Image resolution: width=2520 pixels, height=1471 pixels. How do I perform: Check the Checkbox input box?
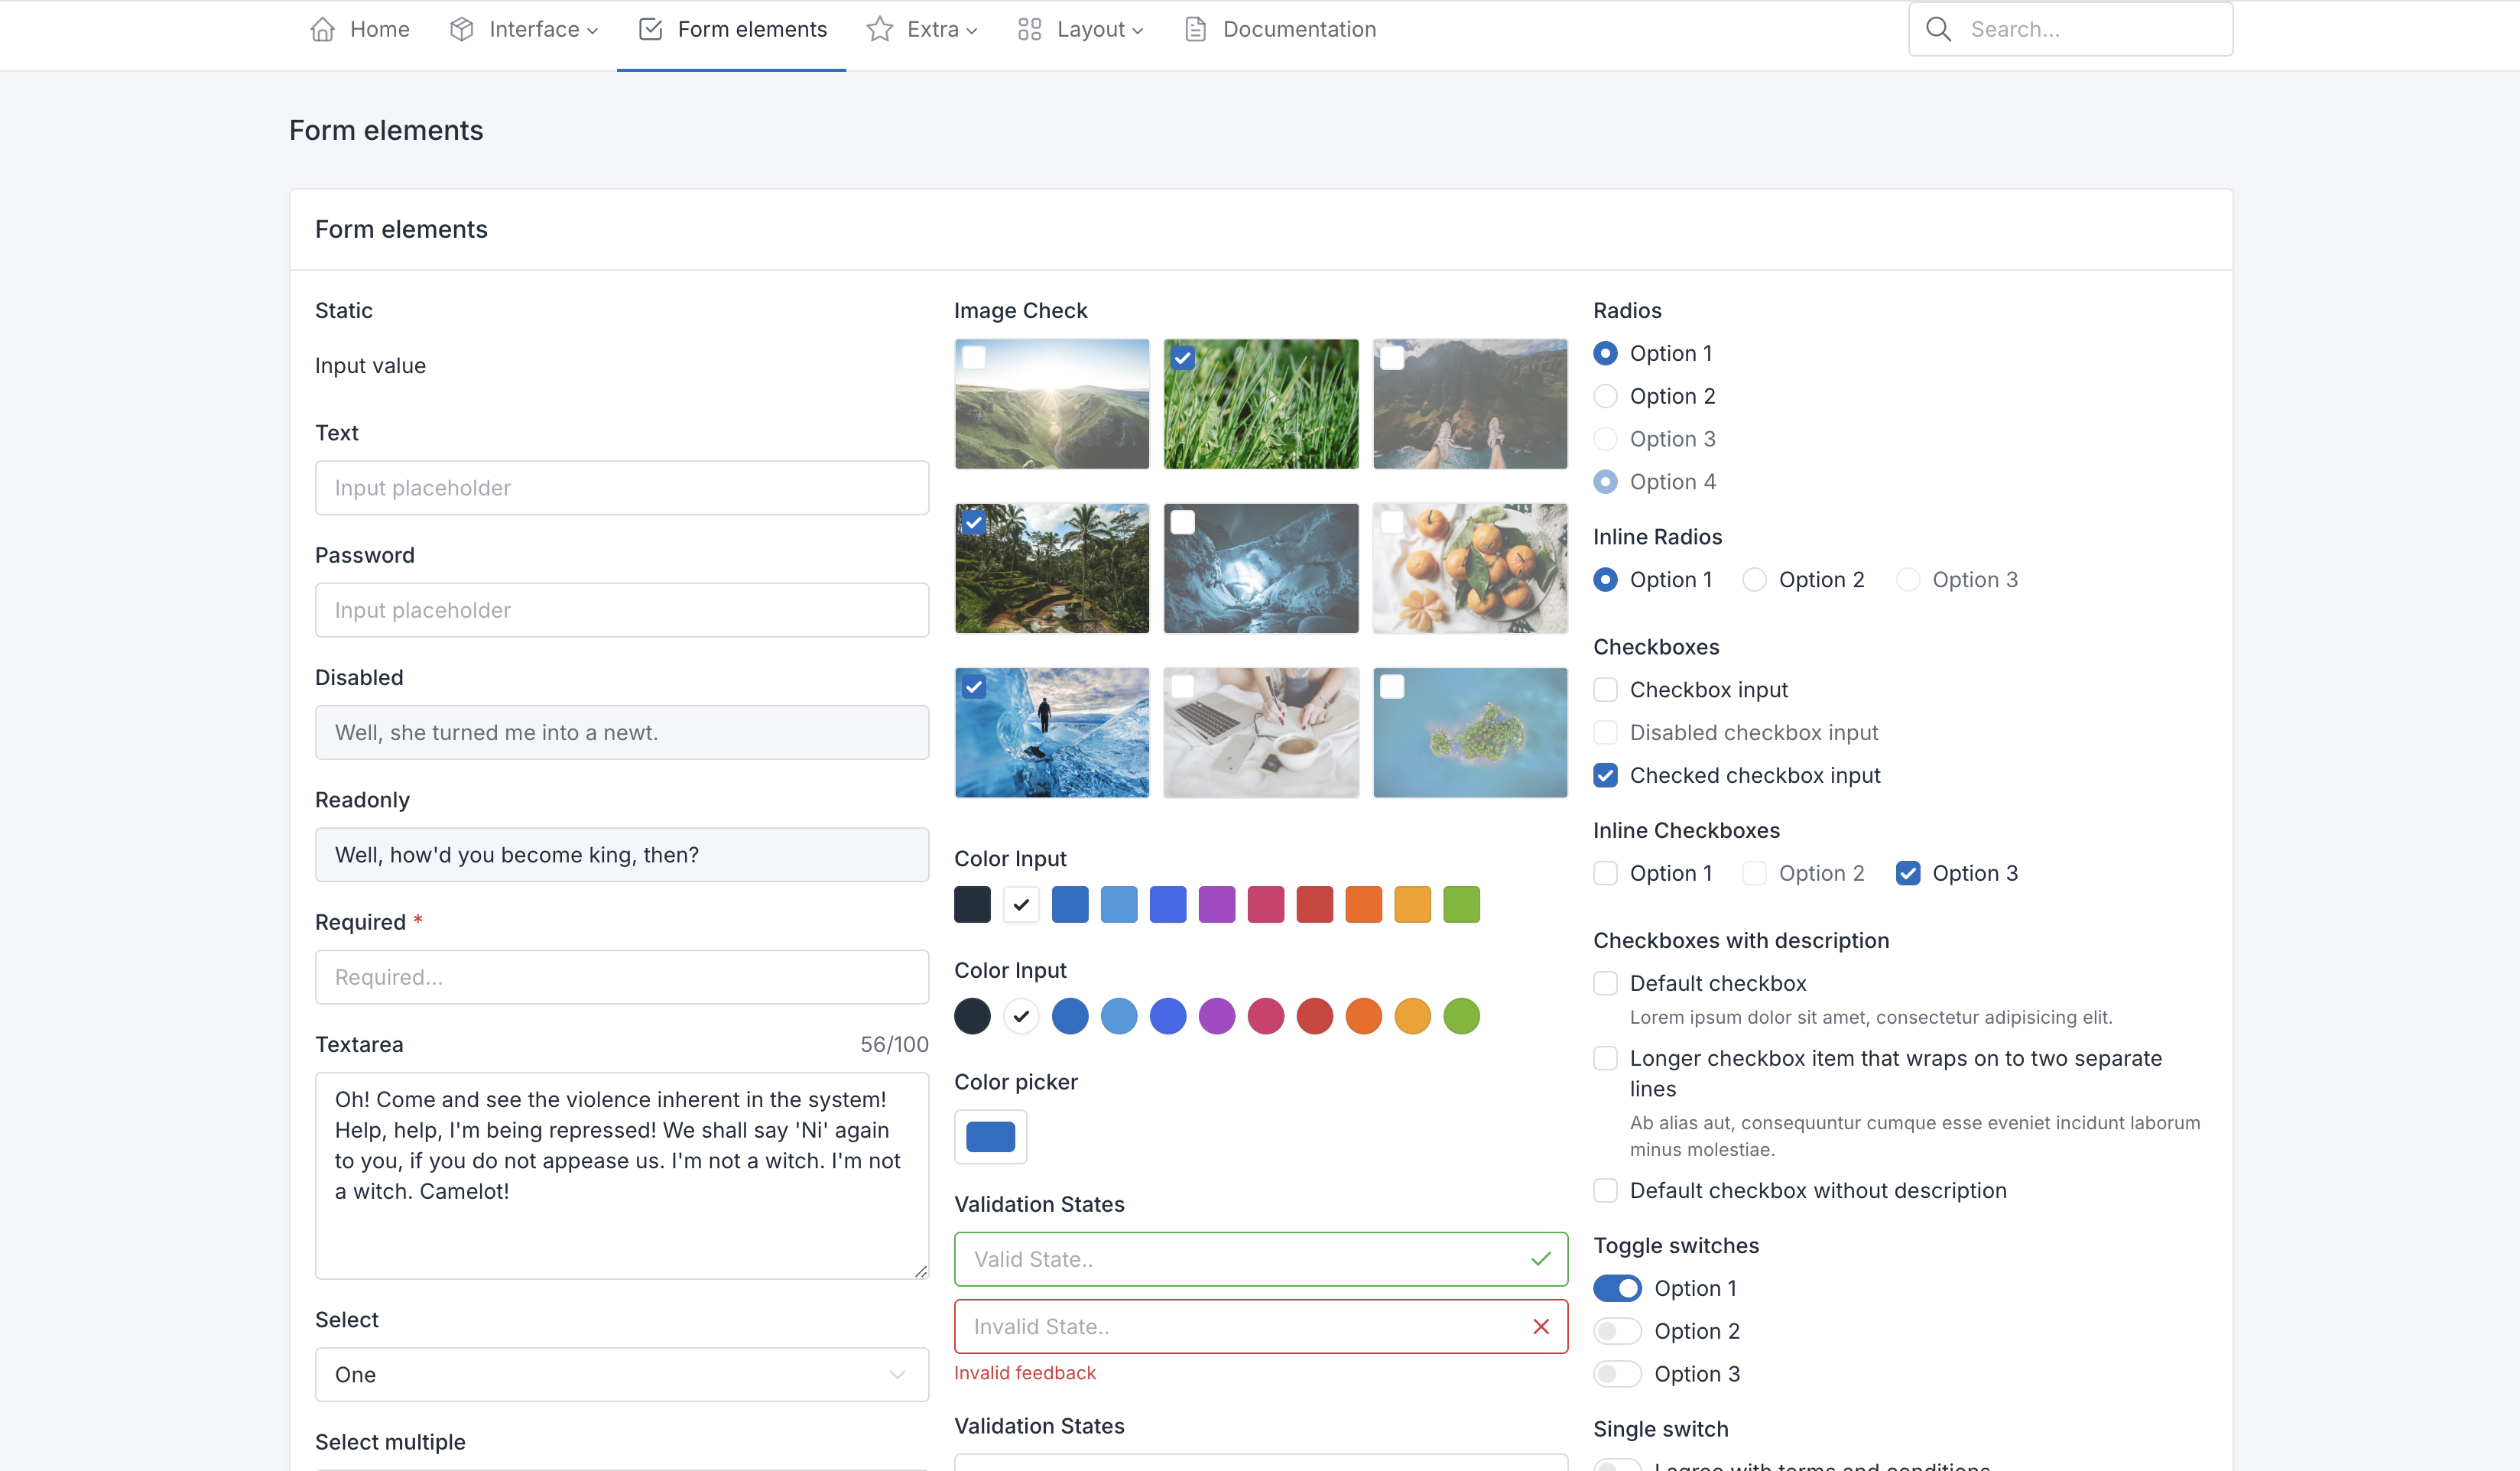pyautogui.click(x=1605, y=690)
